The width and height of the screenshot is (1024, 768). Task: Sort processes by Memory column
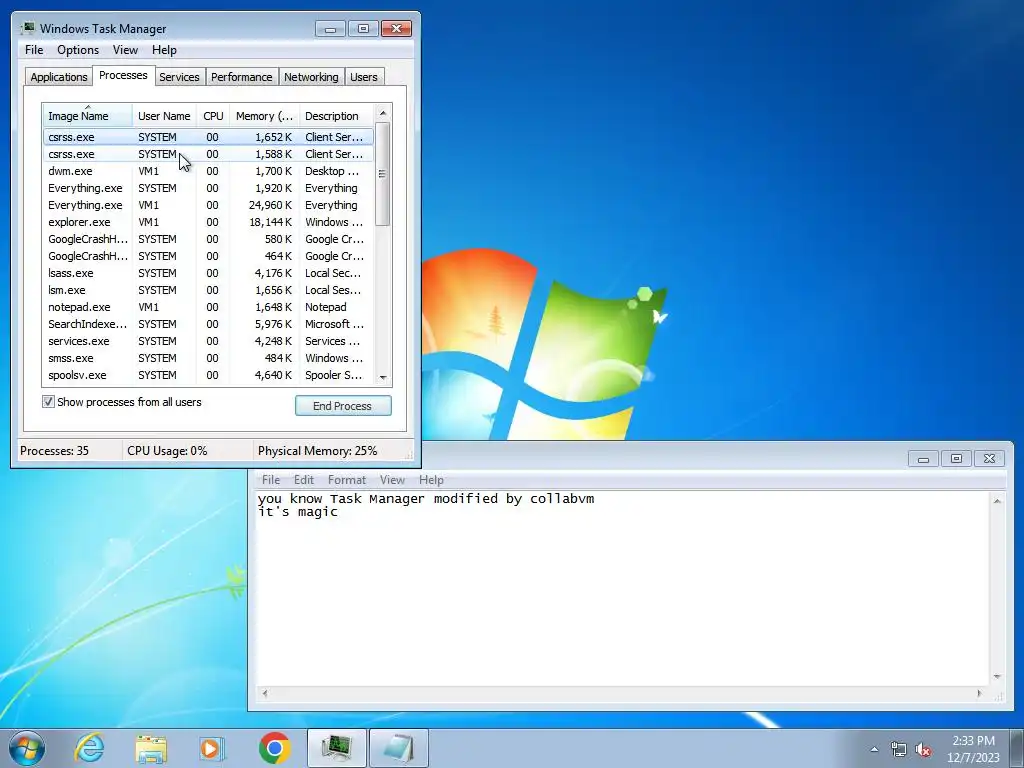[264, 116]
